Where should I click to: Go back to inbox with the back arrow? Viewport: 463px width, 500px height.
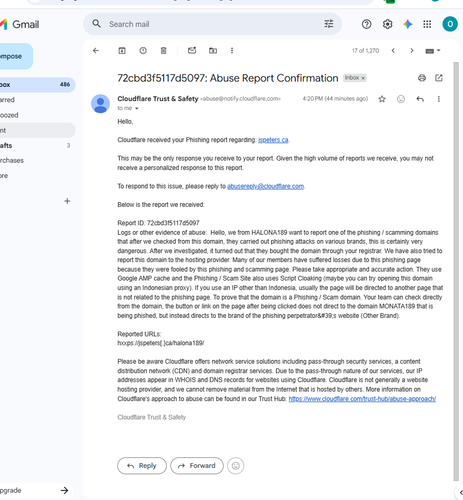[x=96, y=51]
